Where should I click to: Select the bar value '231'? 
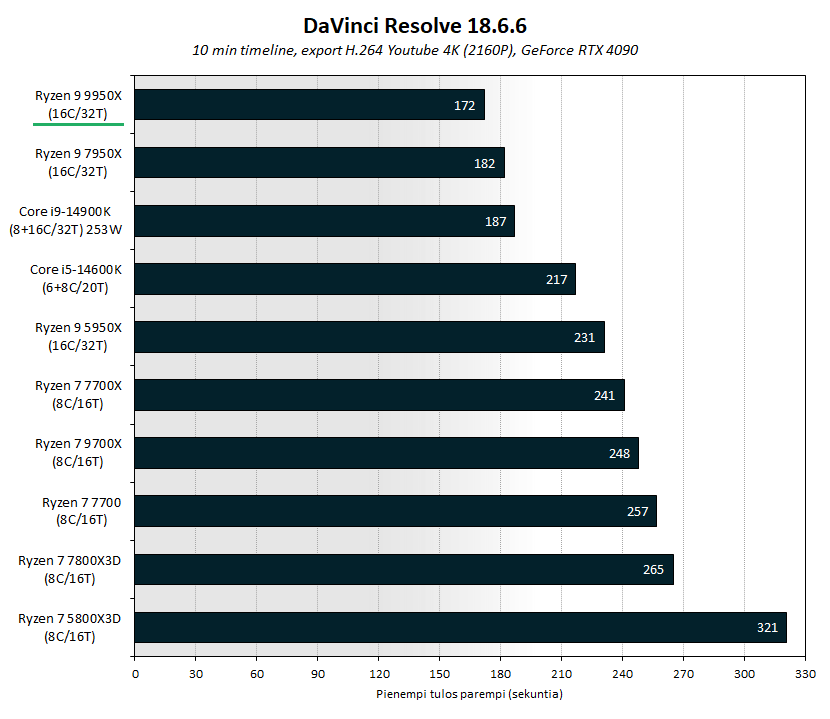584,337
